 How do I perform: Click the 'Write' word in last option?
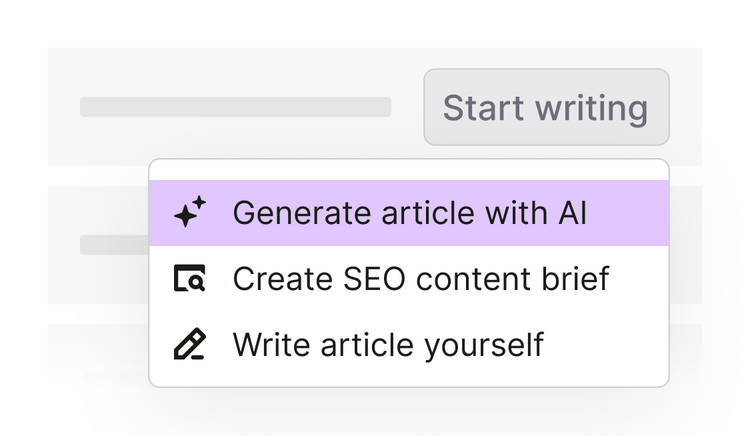271,344
